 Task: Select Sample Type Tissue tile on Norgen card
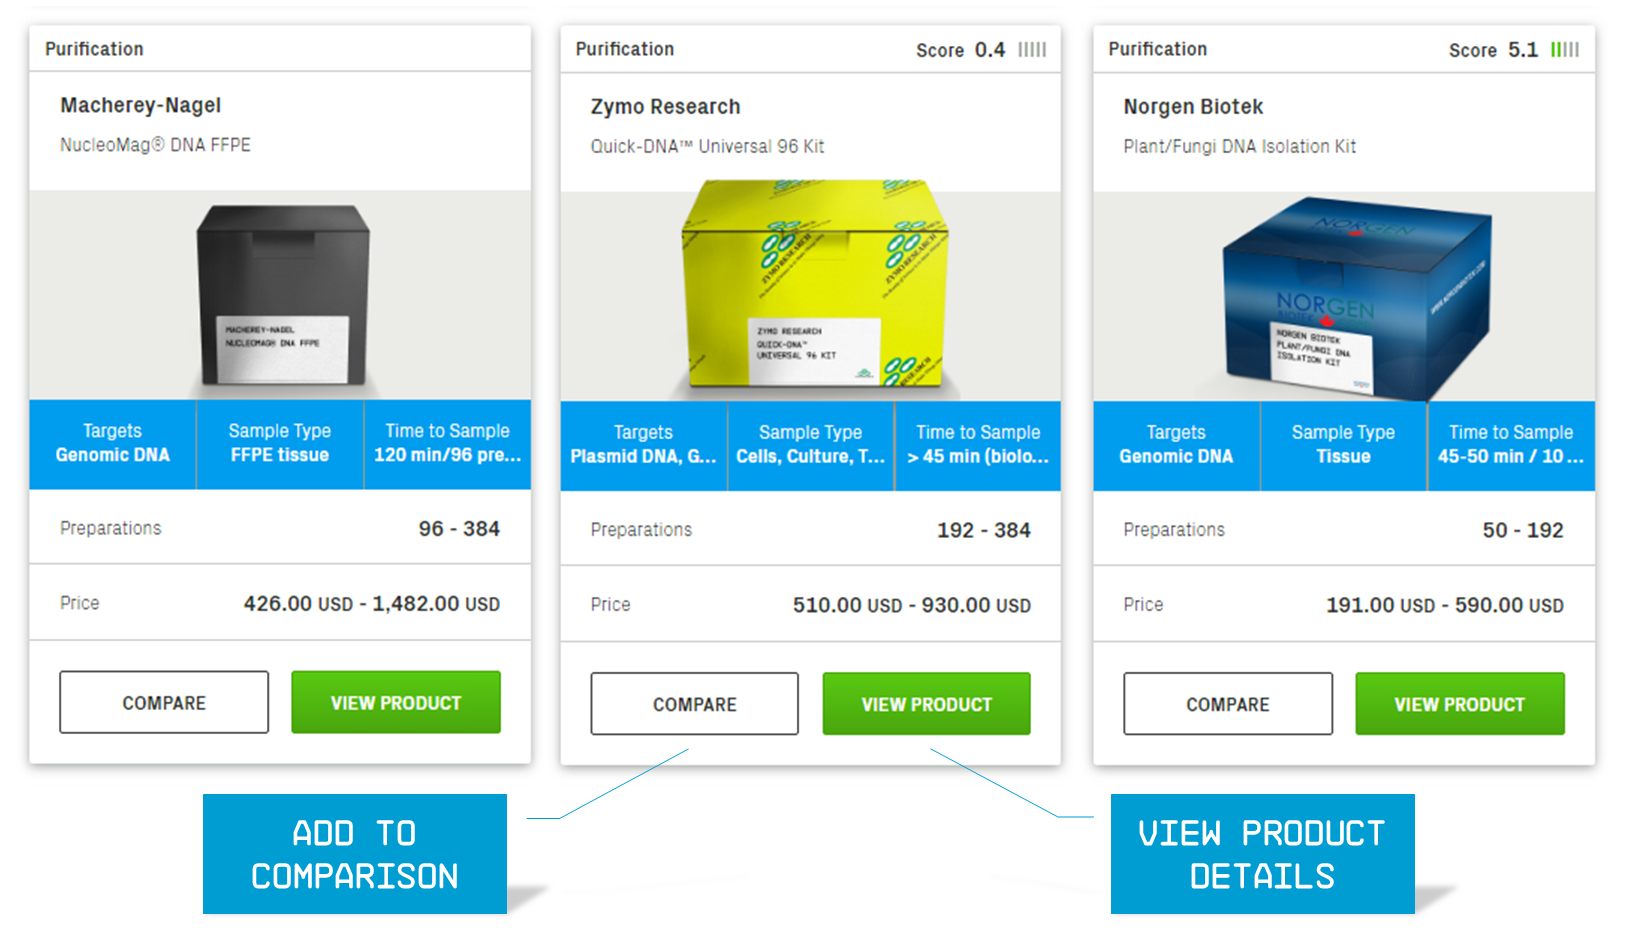pos(1343,446)
